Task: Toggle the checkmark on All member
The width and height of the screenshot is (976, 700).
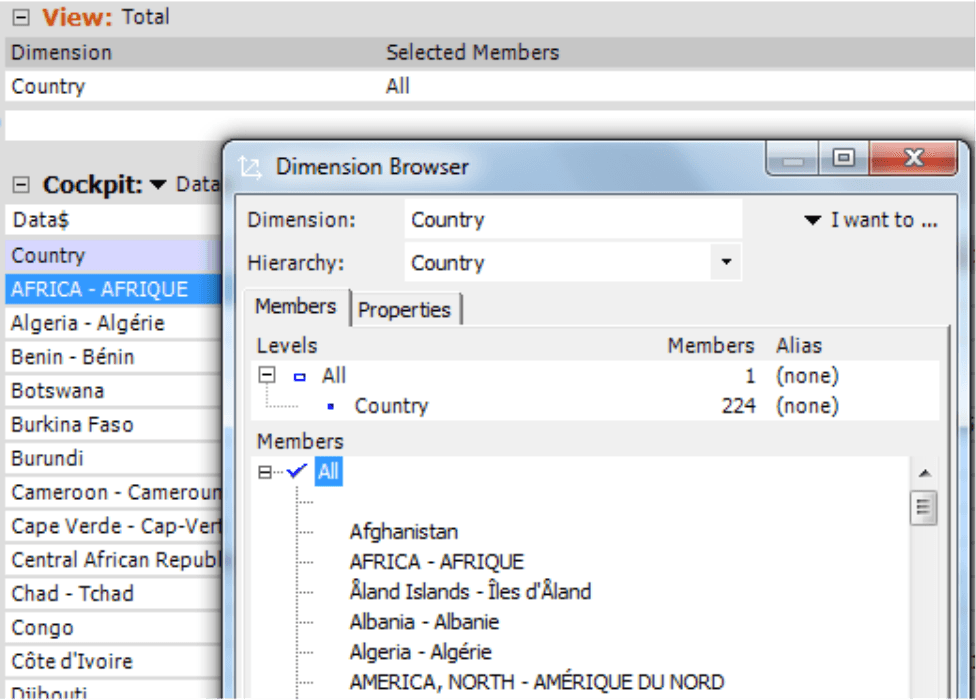Action: (296, 471)
